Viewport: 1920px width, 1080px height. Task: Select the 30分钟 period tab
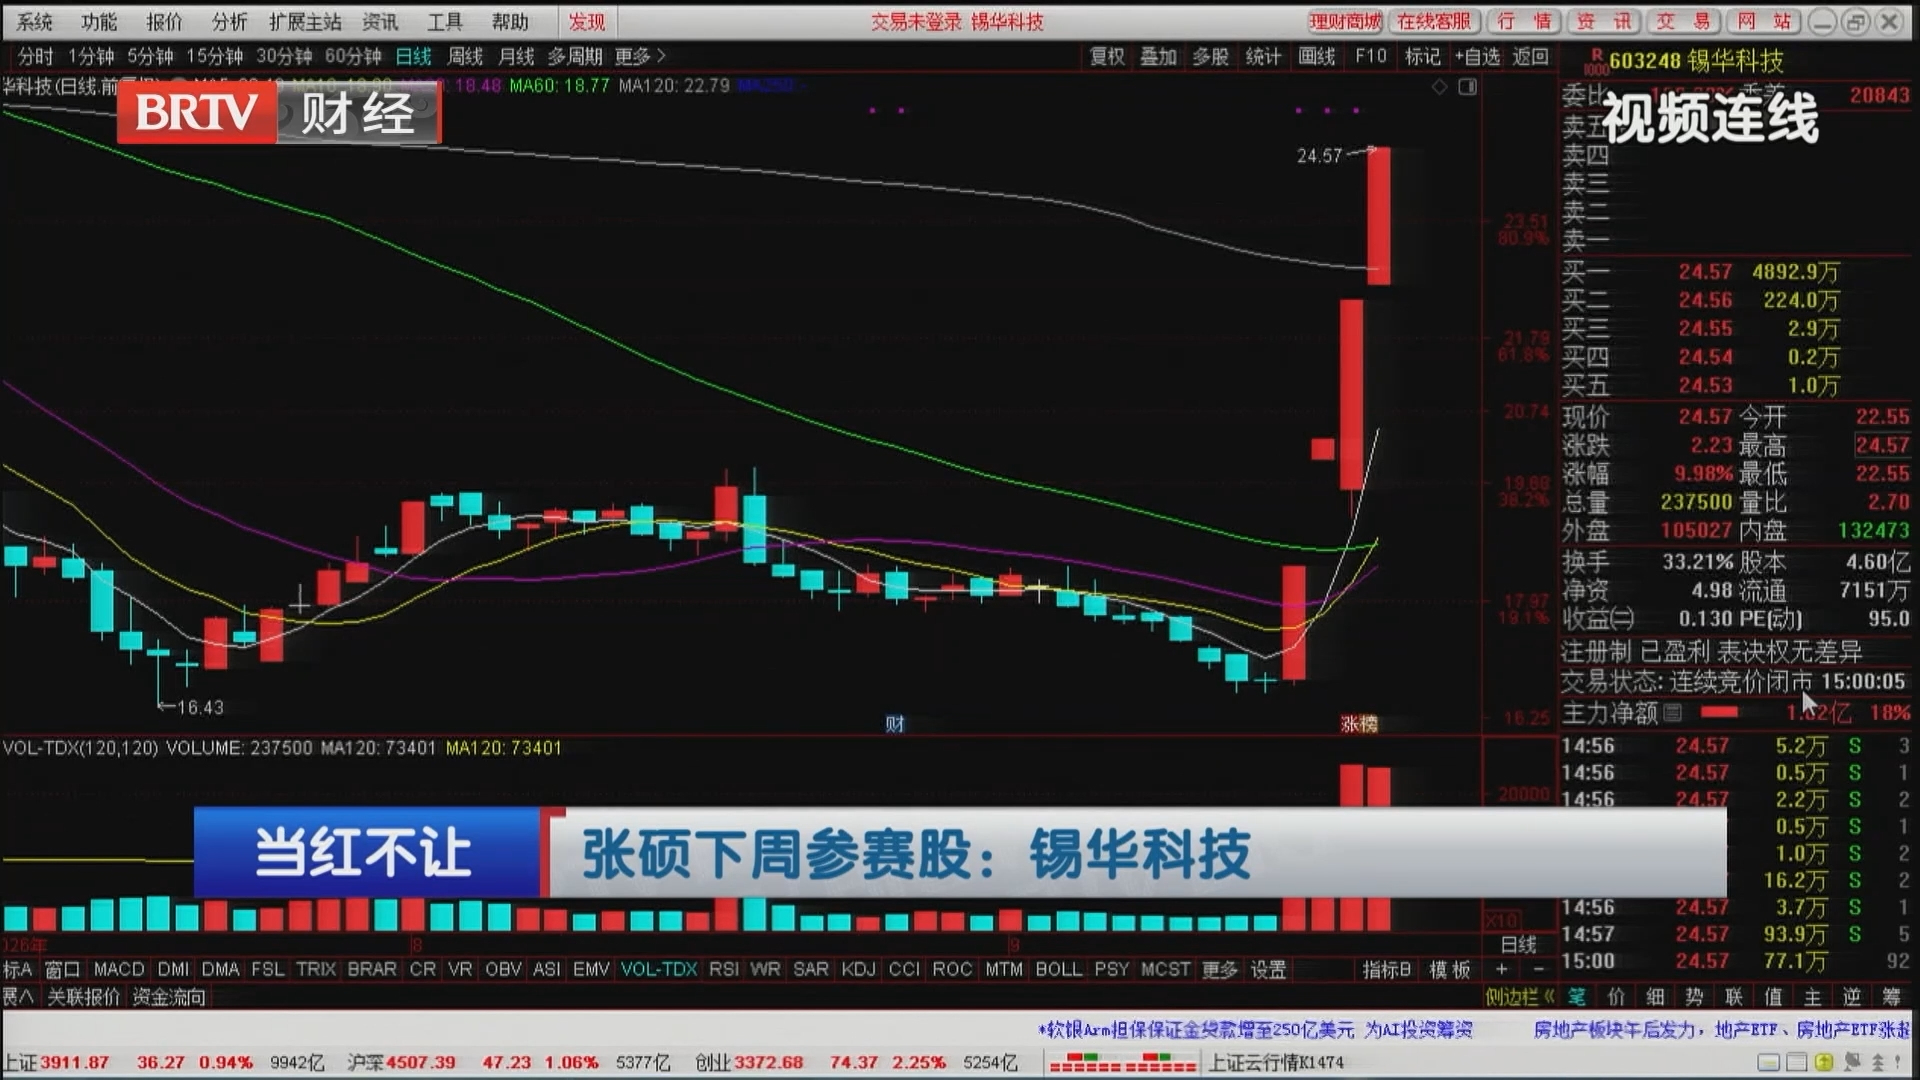tap(284, 57)
